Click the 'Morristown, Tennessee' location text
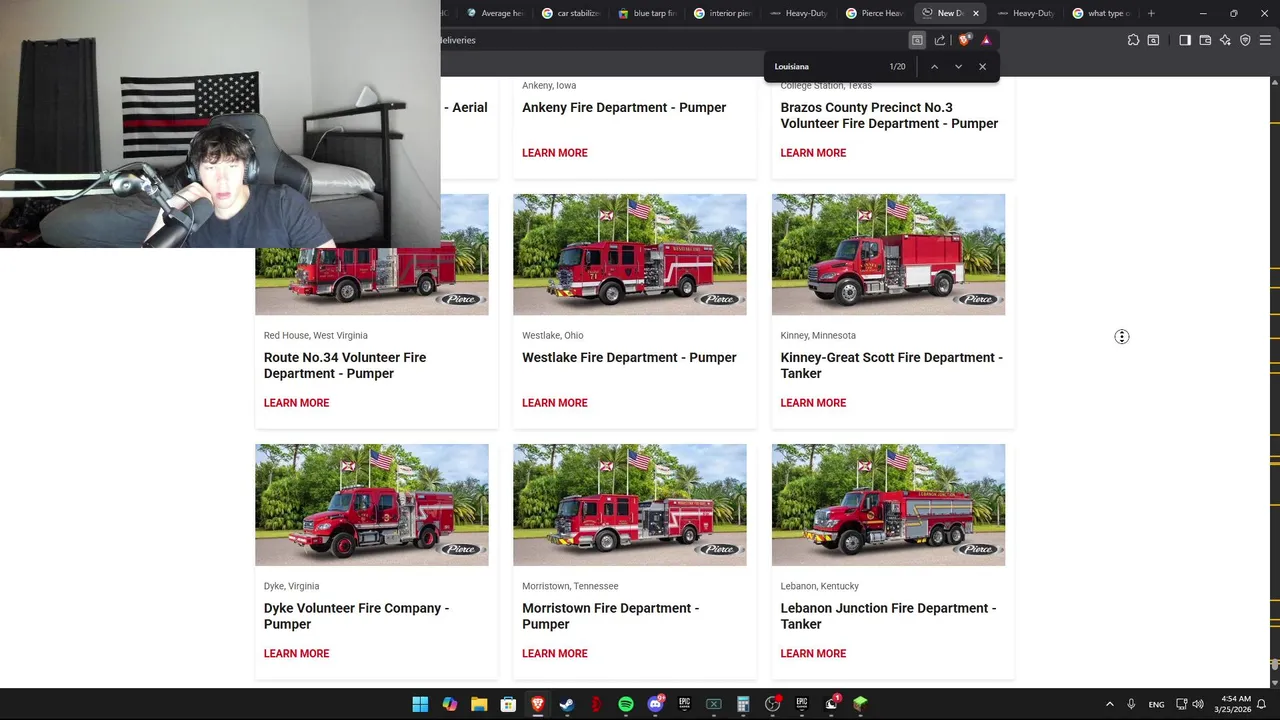This screenshot has width=1280, height=720. [x=570, y=586]
